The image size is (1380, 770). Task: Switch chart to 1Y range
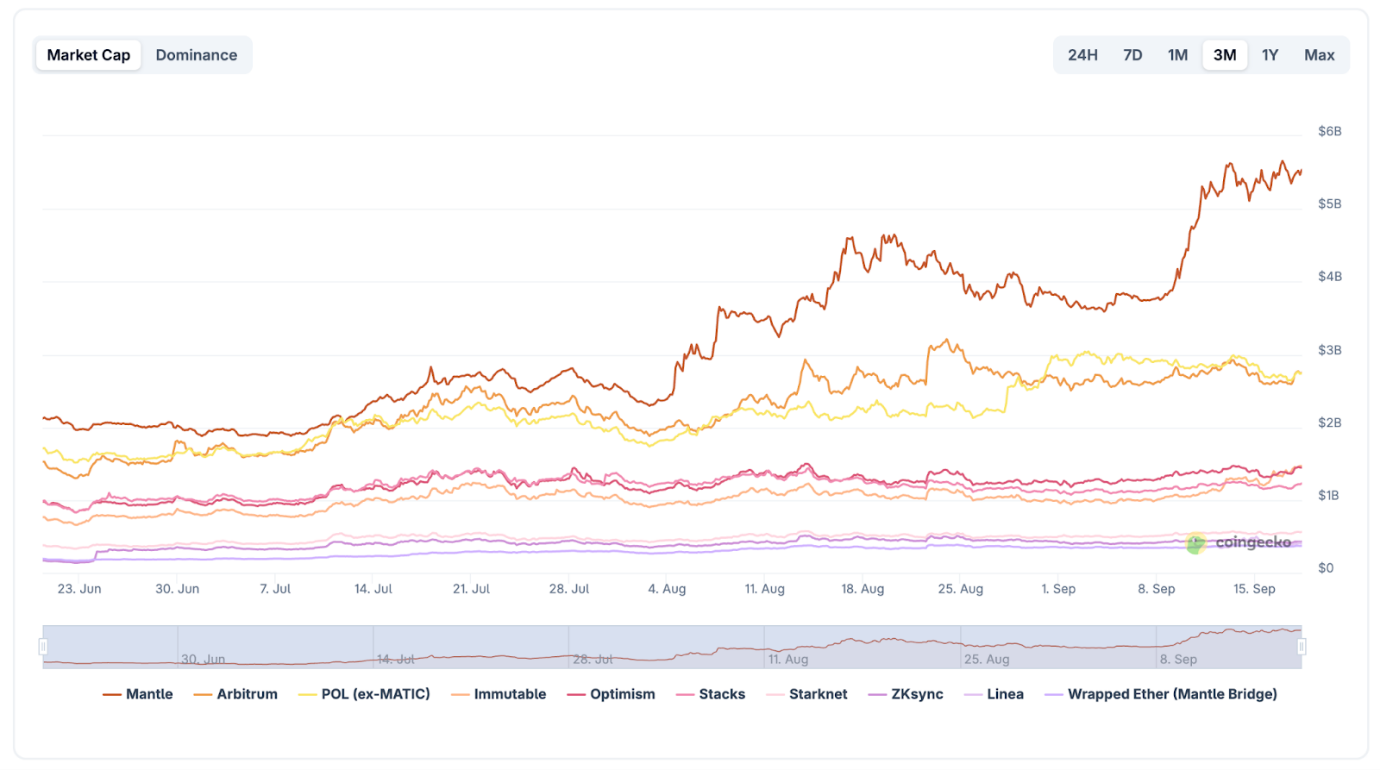point(1270,55)
